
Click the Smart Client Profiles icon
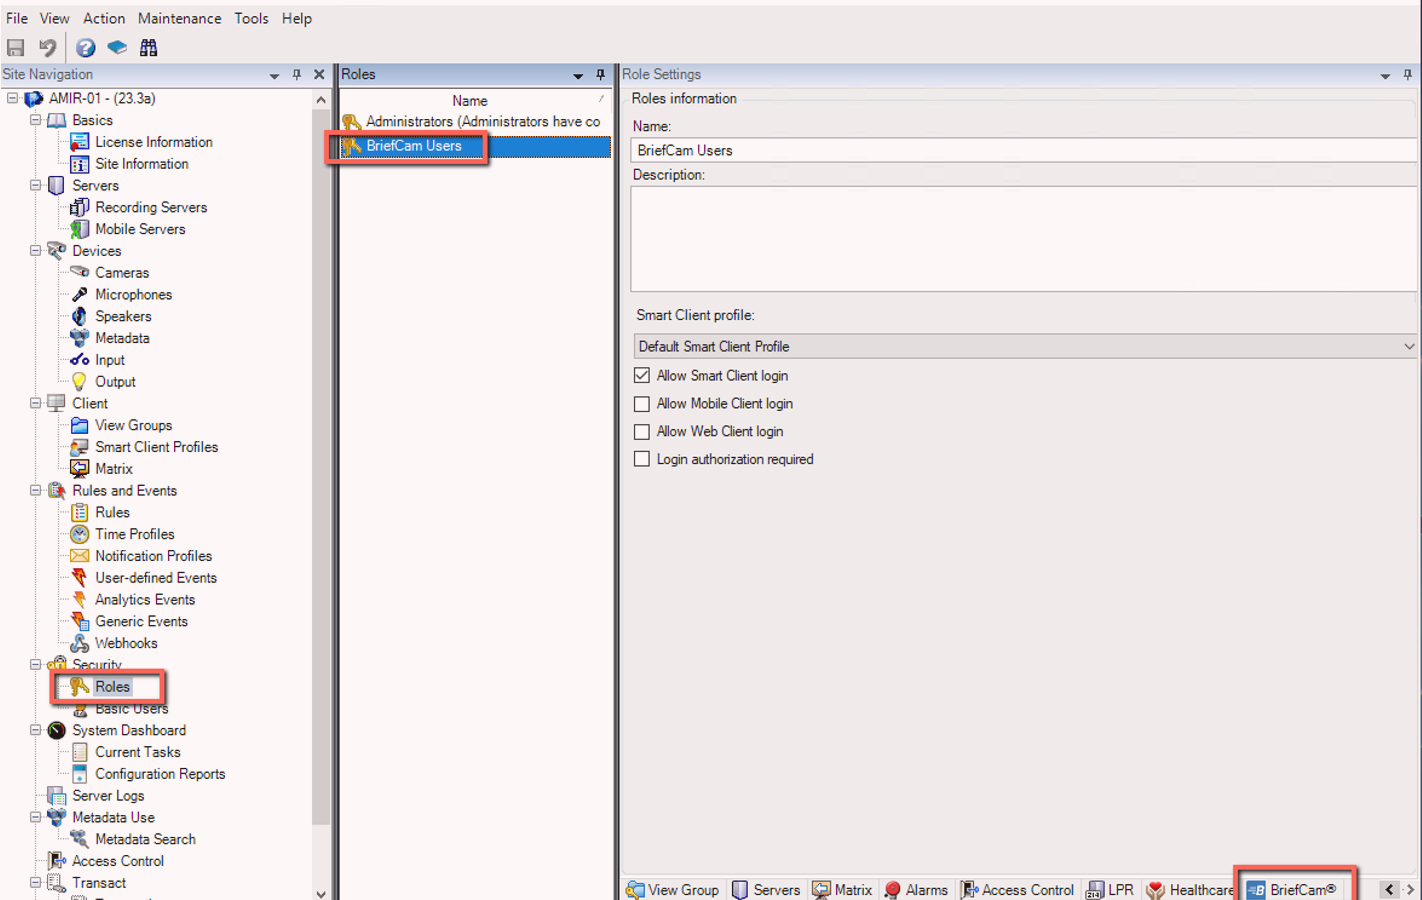(x=79, y=447)
